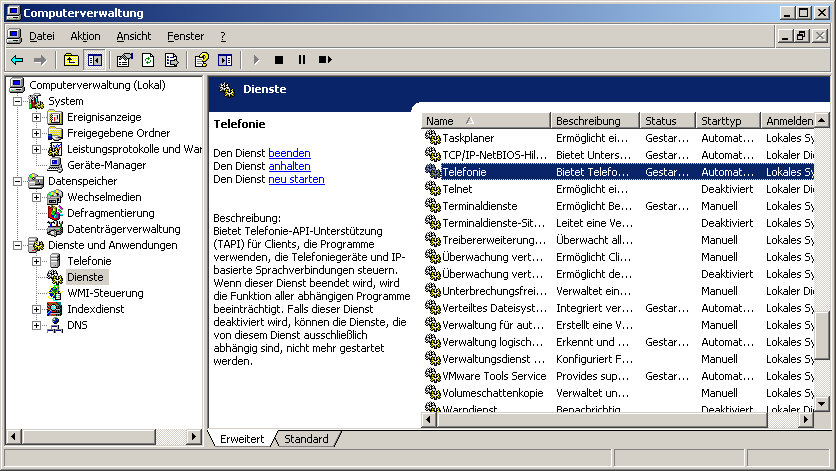Expand the Ereignisanzeige tree node
The image size is (836, 471).
point(37,117)
